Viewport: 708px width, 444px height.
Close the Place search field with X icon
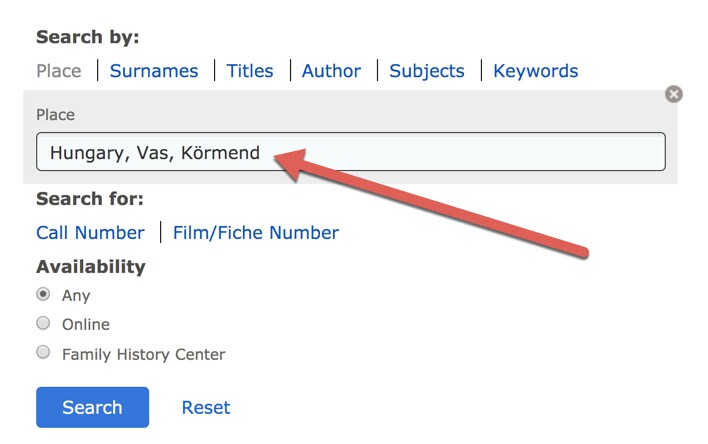673,94
